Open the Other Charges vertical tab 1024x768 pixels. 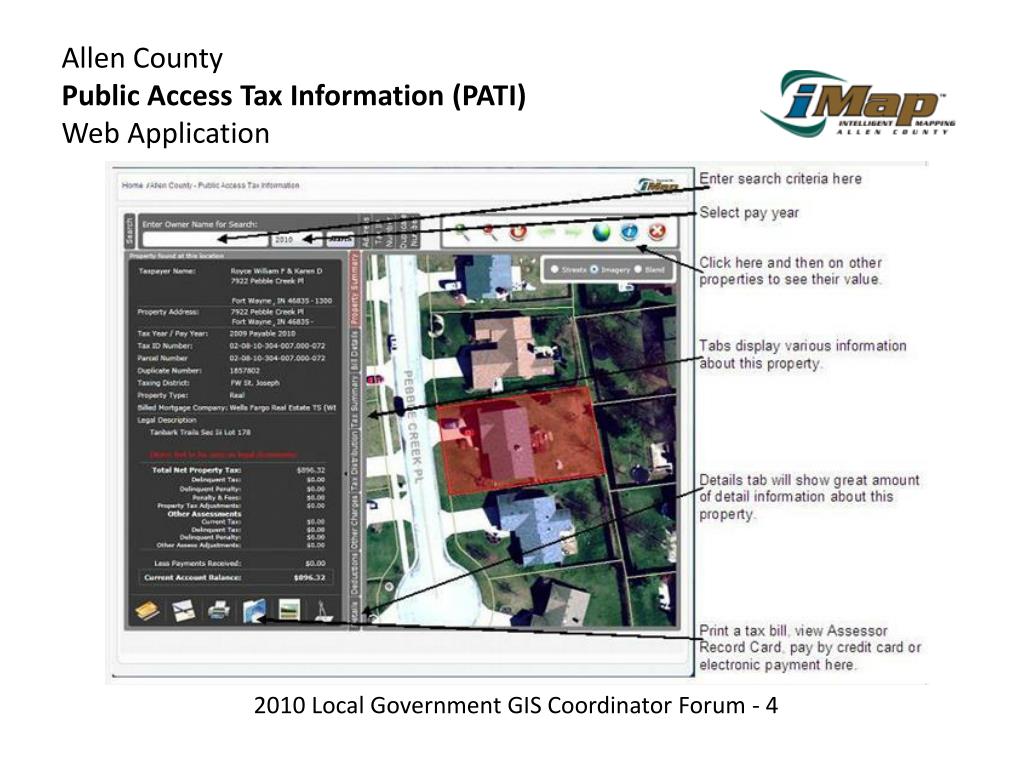click(x=355, y=522)
